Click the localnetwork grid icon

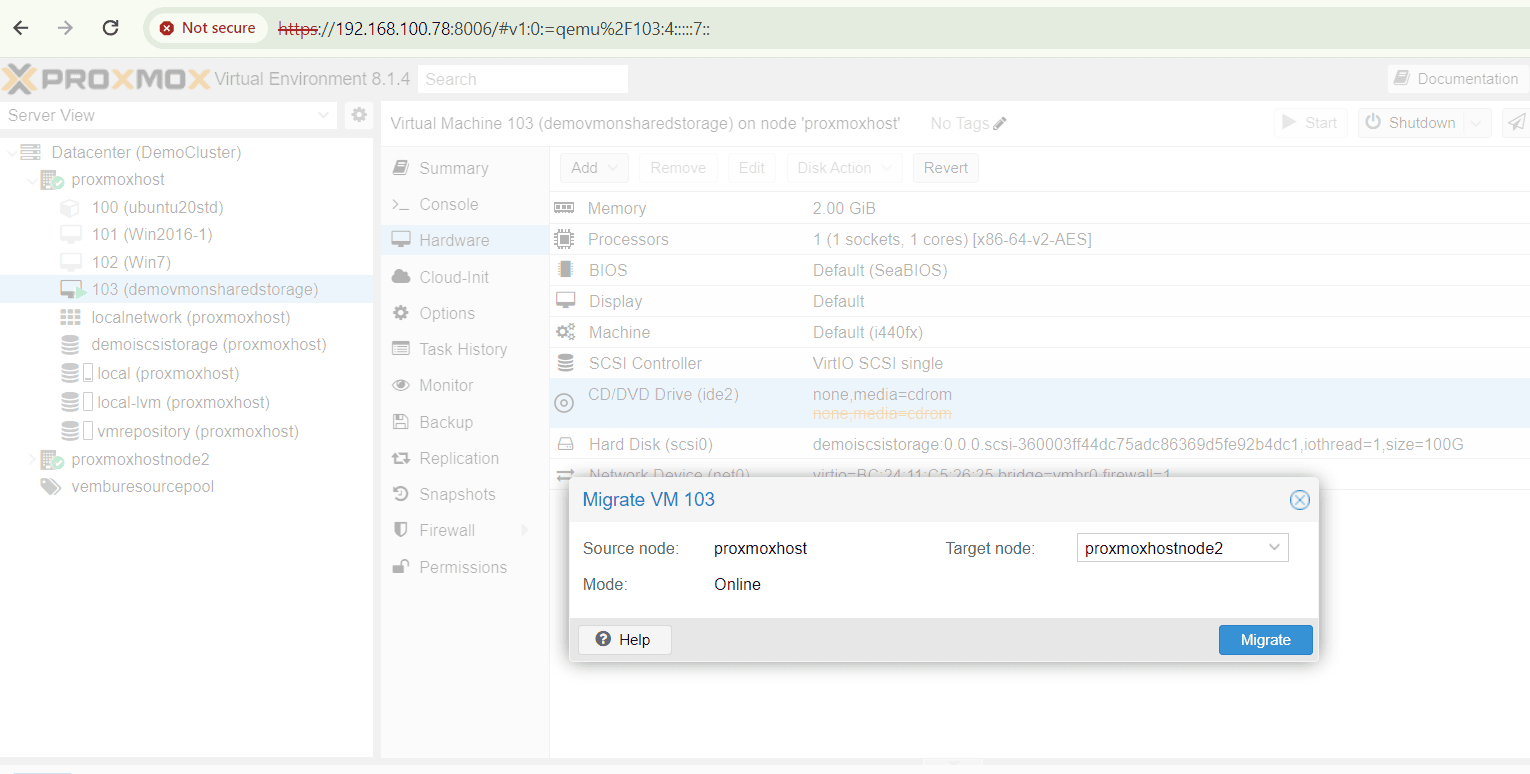coord(70,317)
